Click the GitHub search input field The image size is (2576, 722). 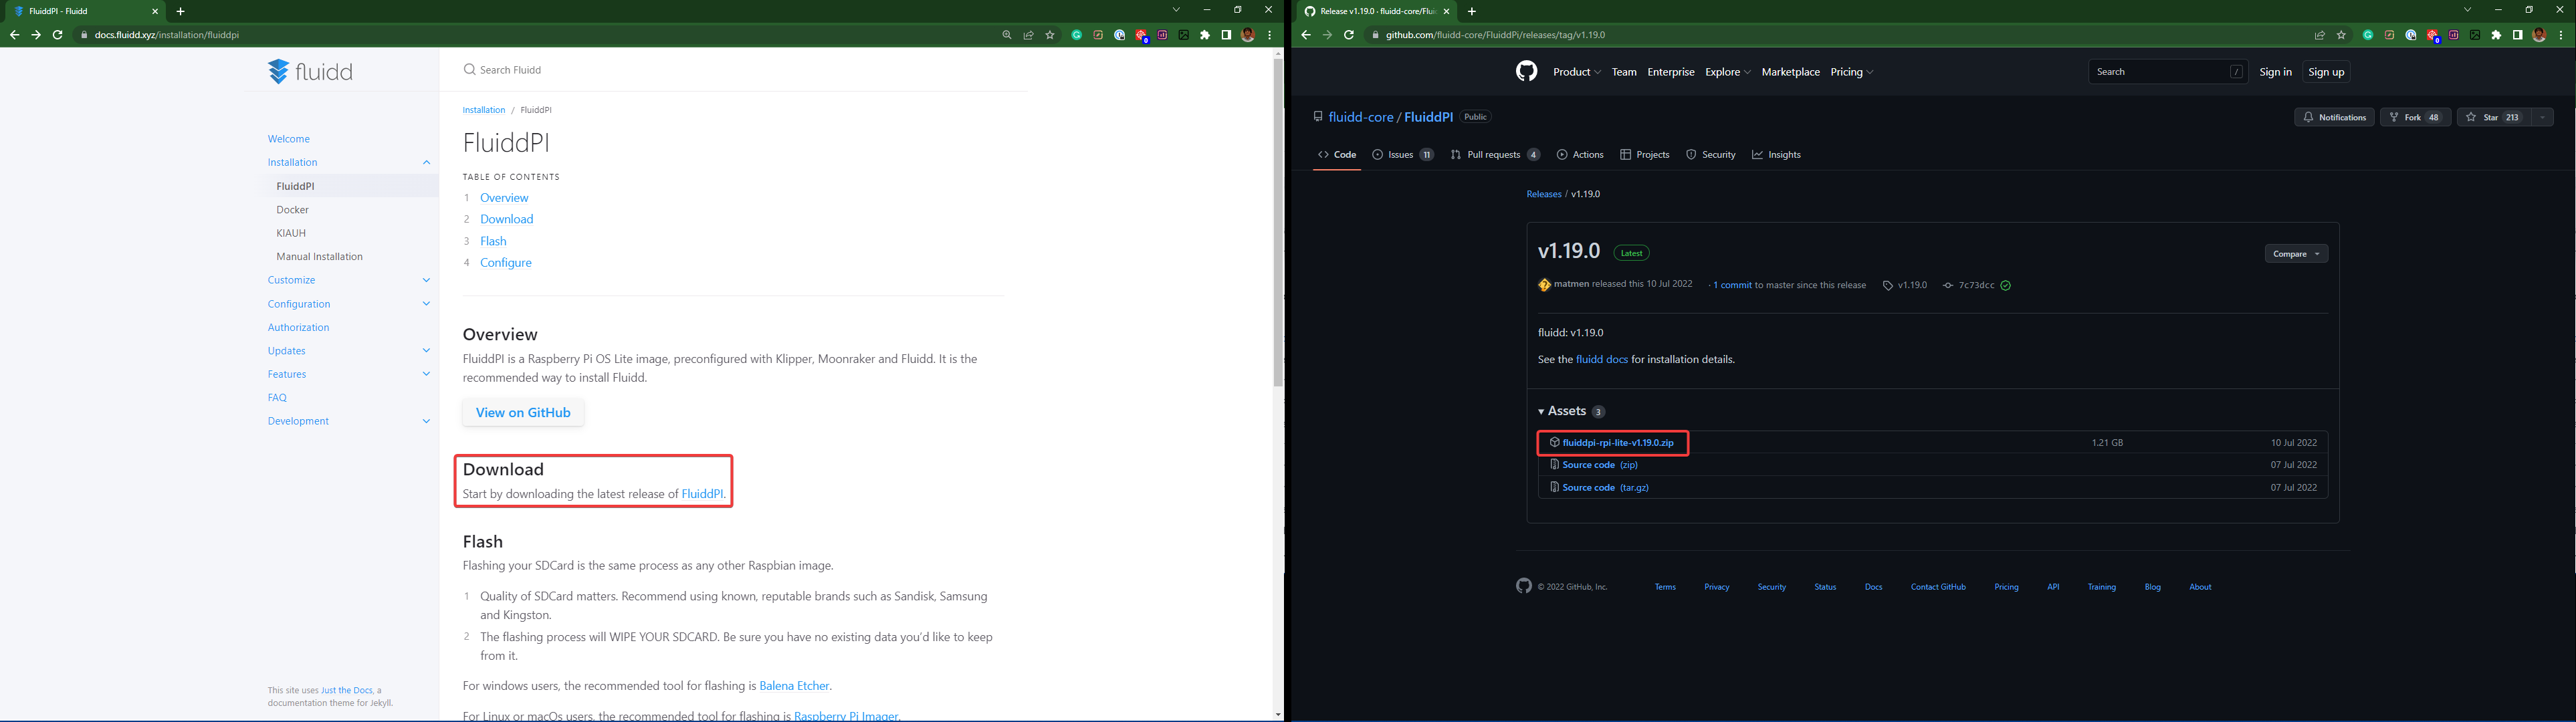coord(2168,72)
